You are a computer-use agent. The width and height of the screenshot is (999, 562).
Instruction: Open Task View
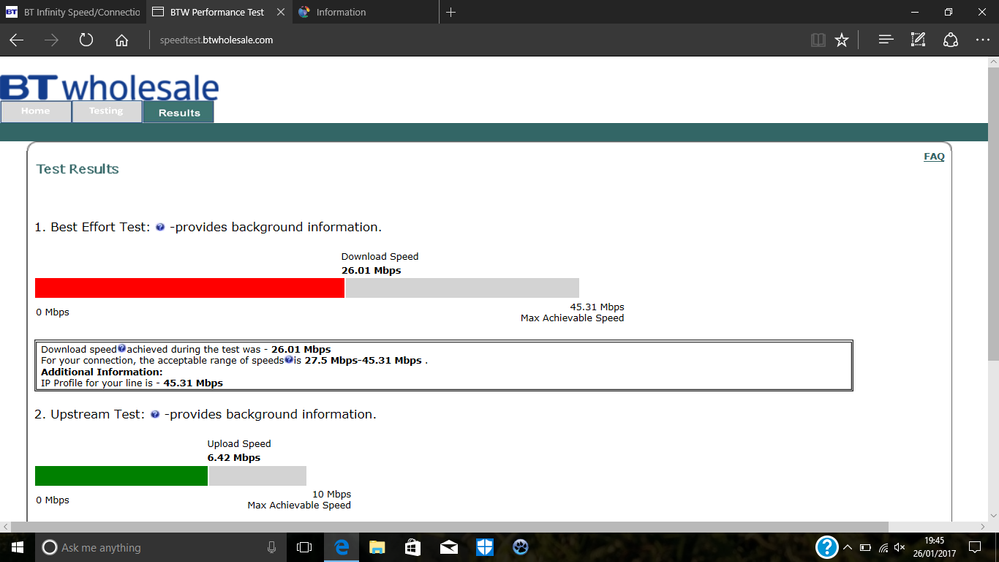point(305,547)
